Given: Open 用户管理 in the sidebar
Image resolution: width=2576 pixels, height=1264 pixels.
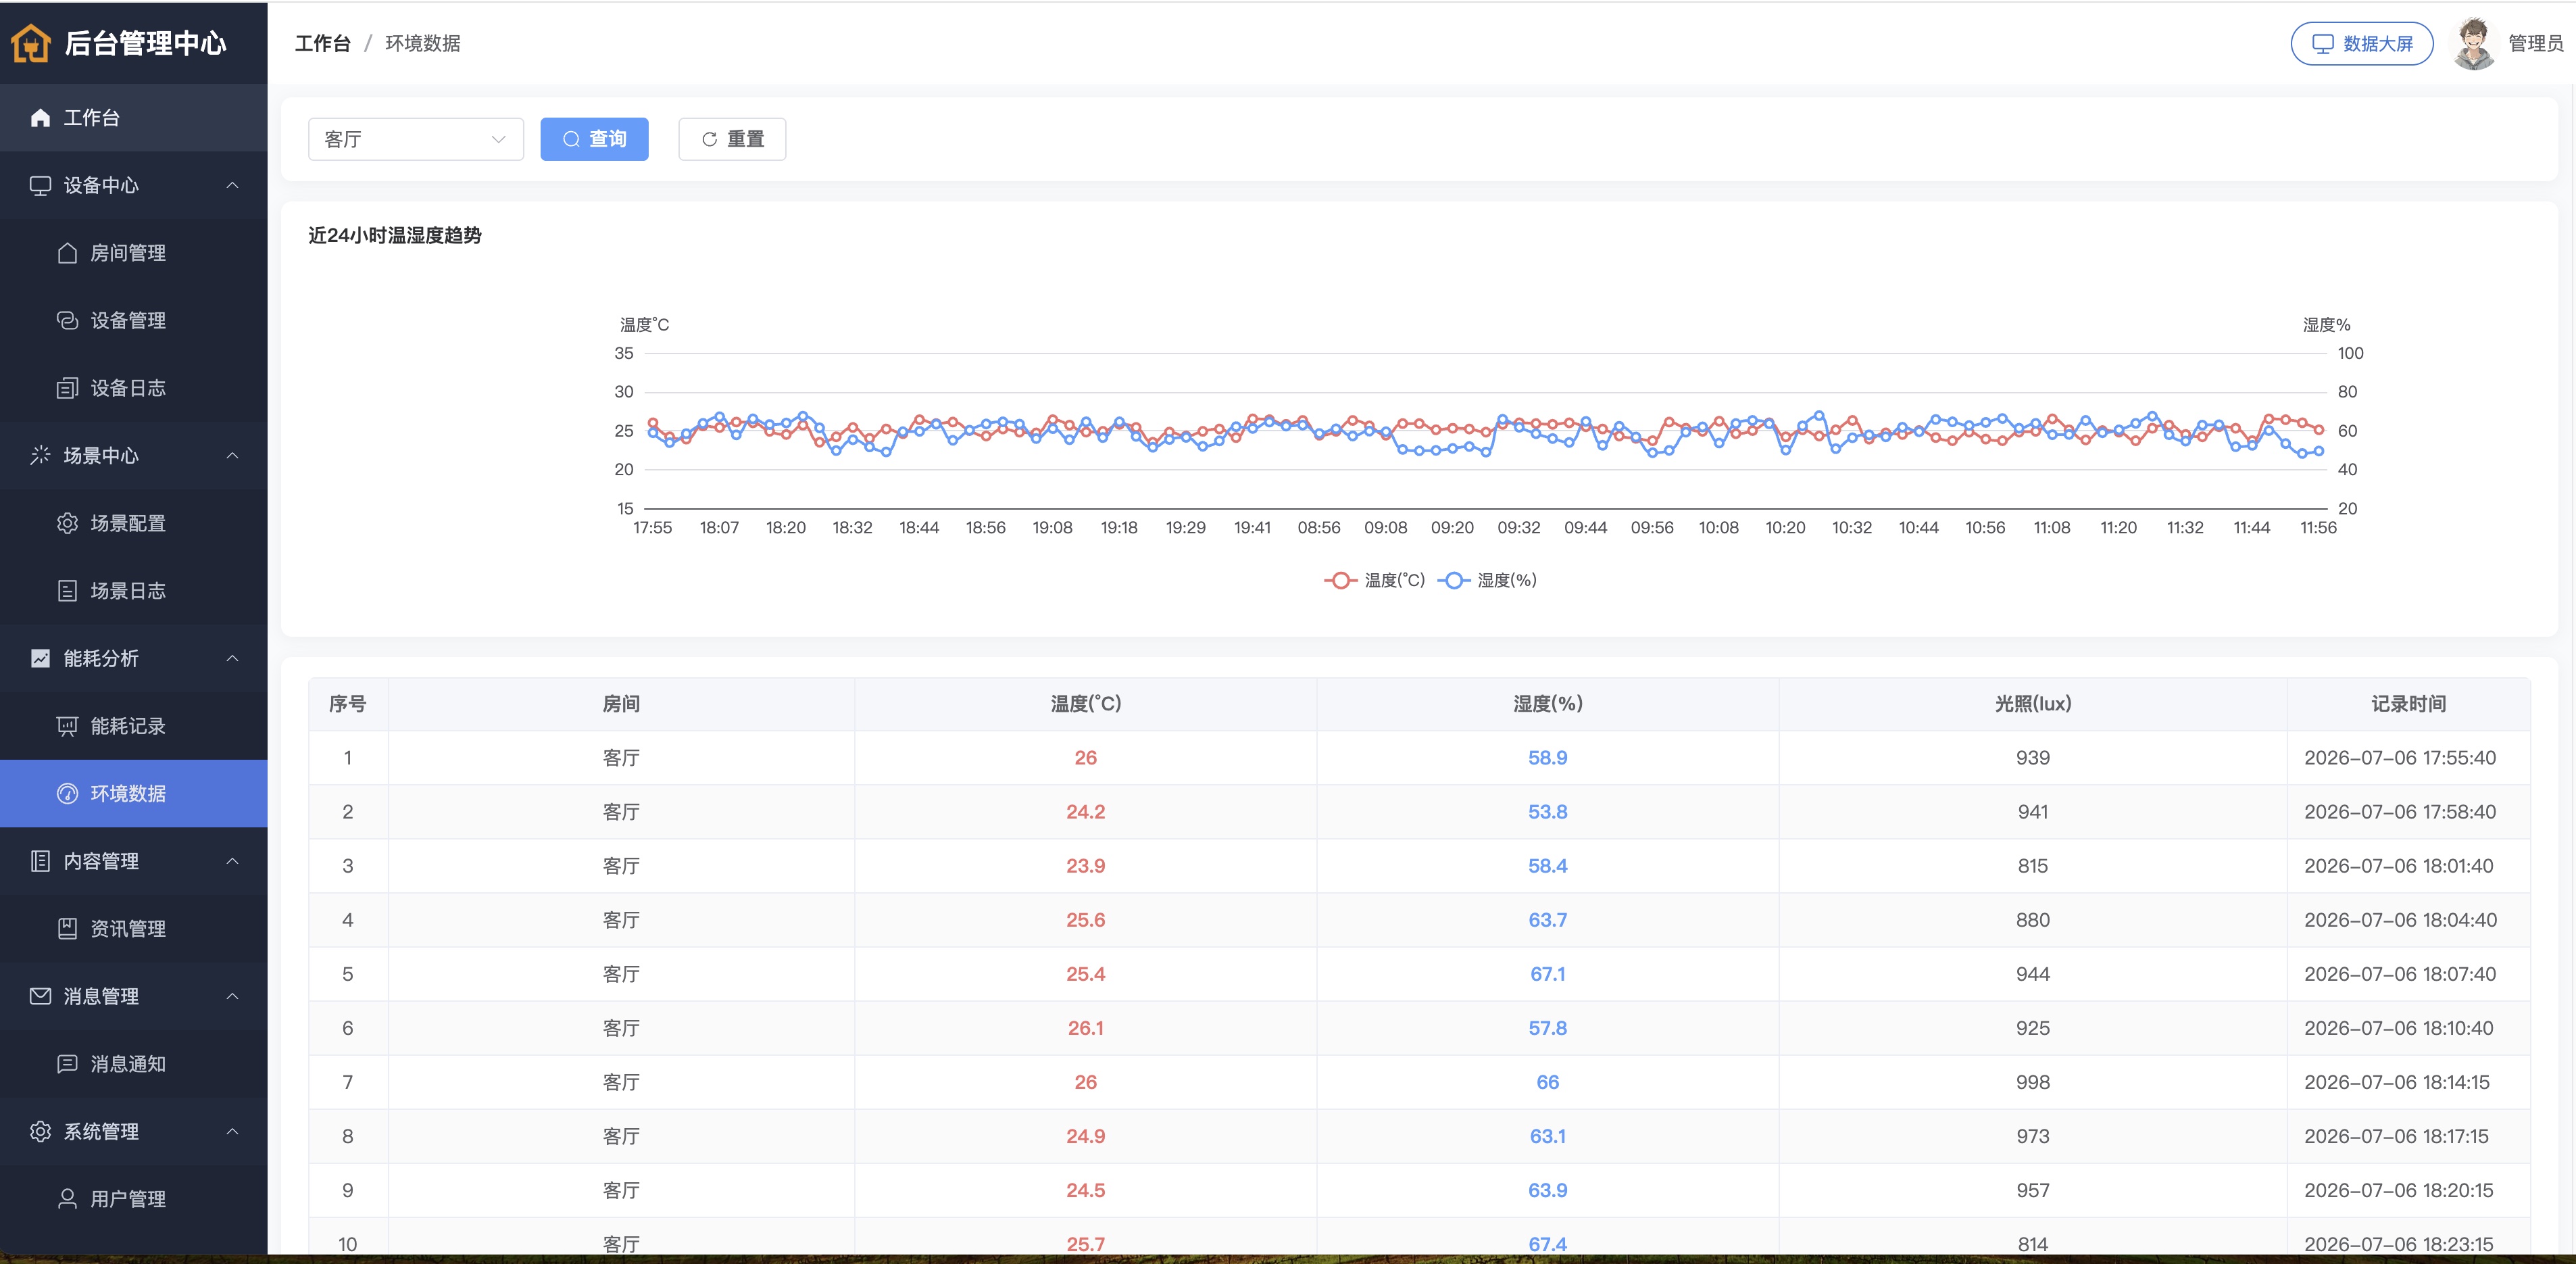Looking at the screenshot, I should (134, 1199).
